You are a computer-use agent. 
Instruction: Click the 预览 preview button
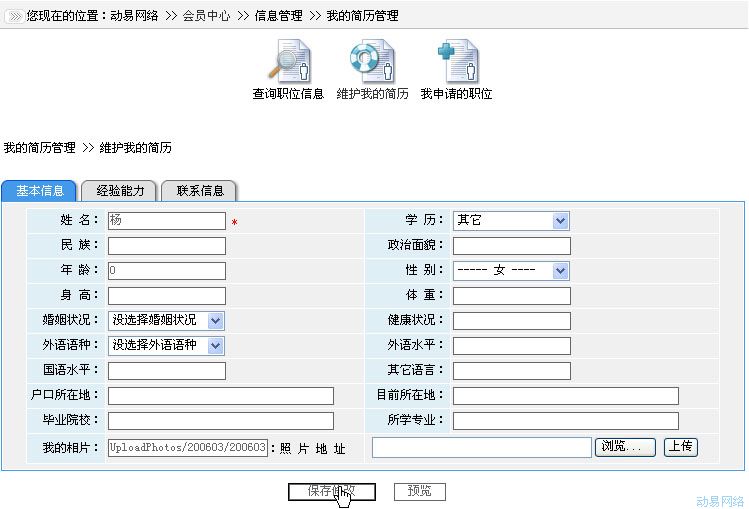(x=419, y=492)
